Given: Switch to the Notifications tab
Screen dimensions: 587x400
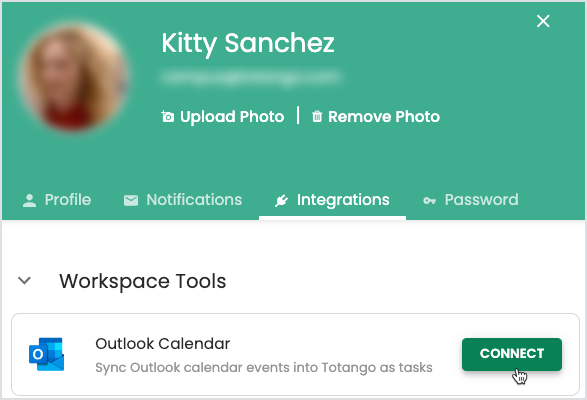Looking at the screenshot, I should 183,200.
